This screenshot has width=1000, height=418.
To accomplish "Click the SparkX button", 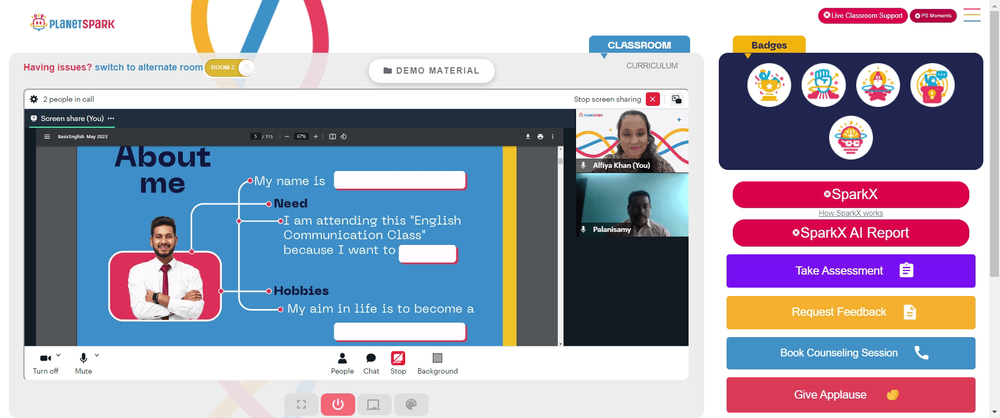I will (851, 195).
